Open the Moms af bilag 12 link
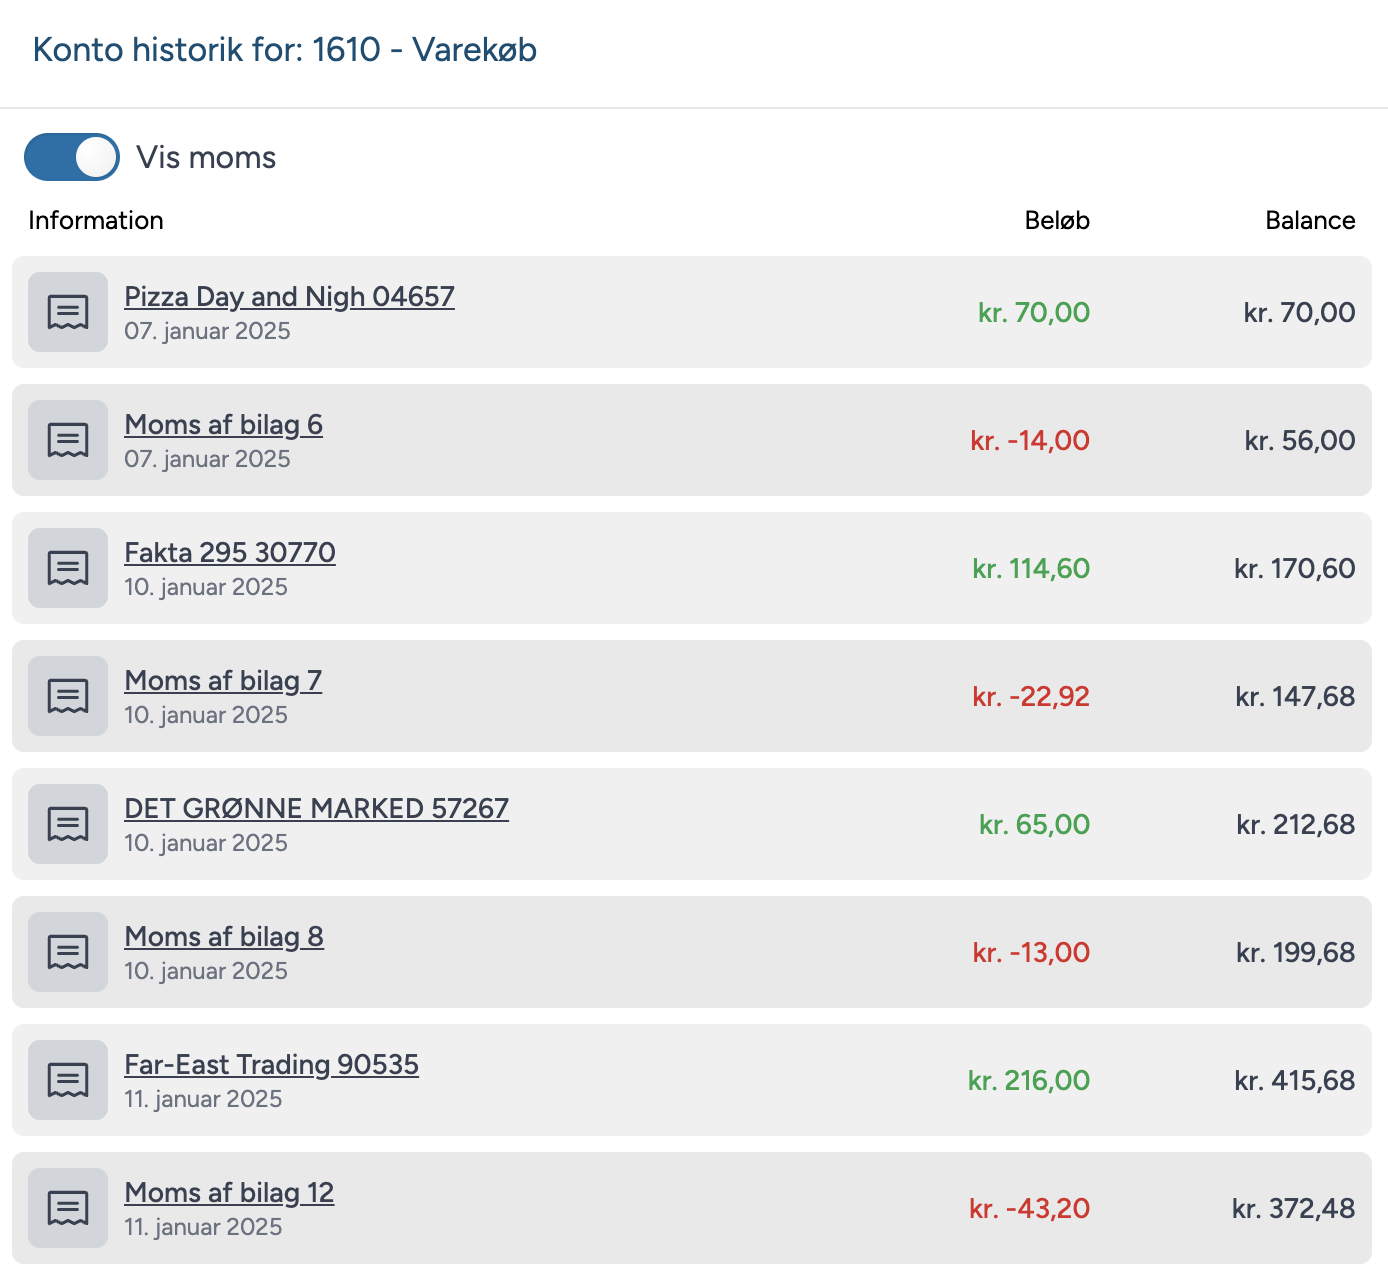 click(x=229, y=1193)
